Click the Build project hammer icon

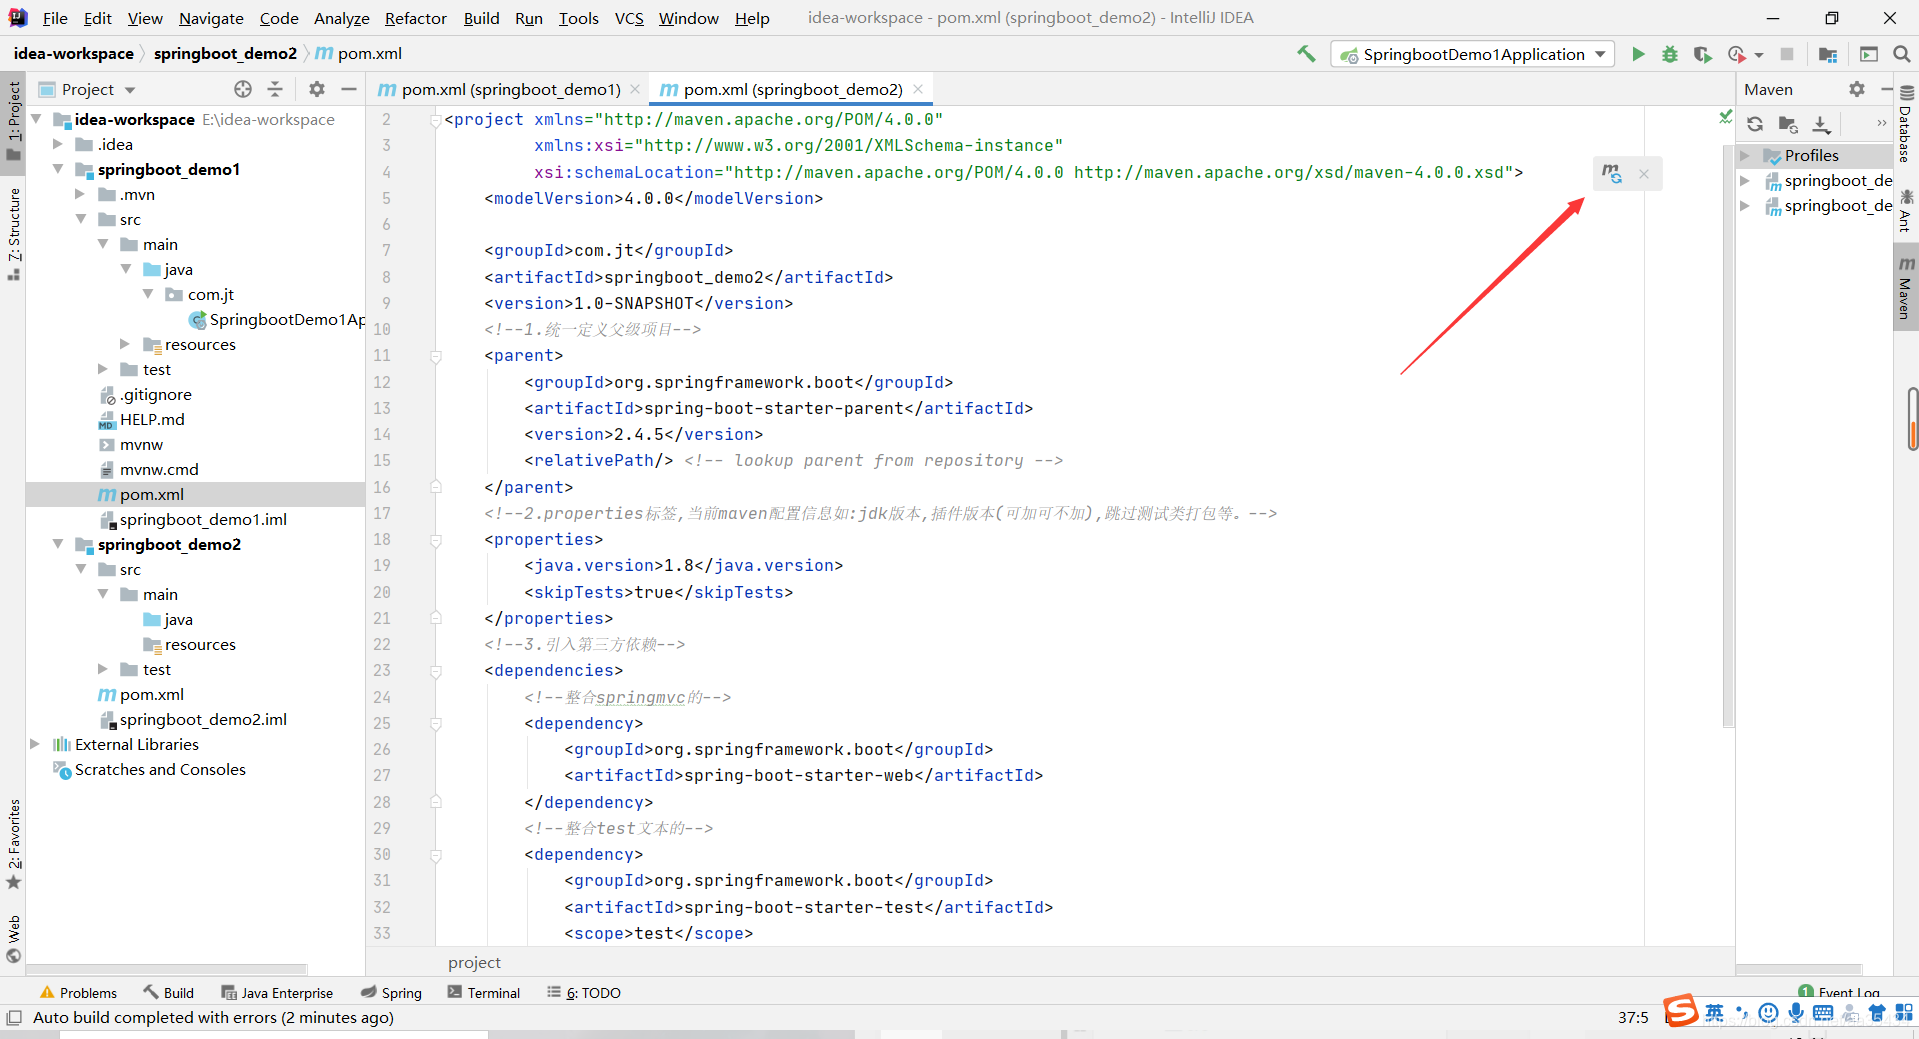[x=1306, y=54]
